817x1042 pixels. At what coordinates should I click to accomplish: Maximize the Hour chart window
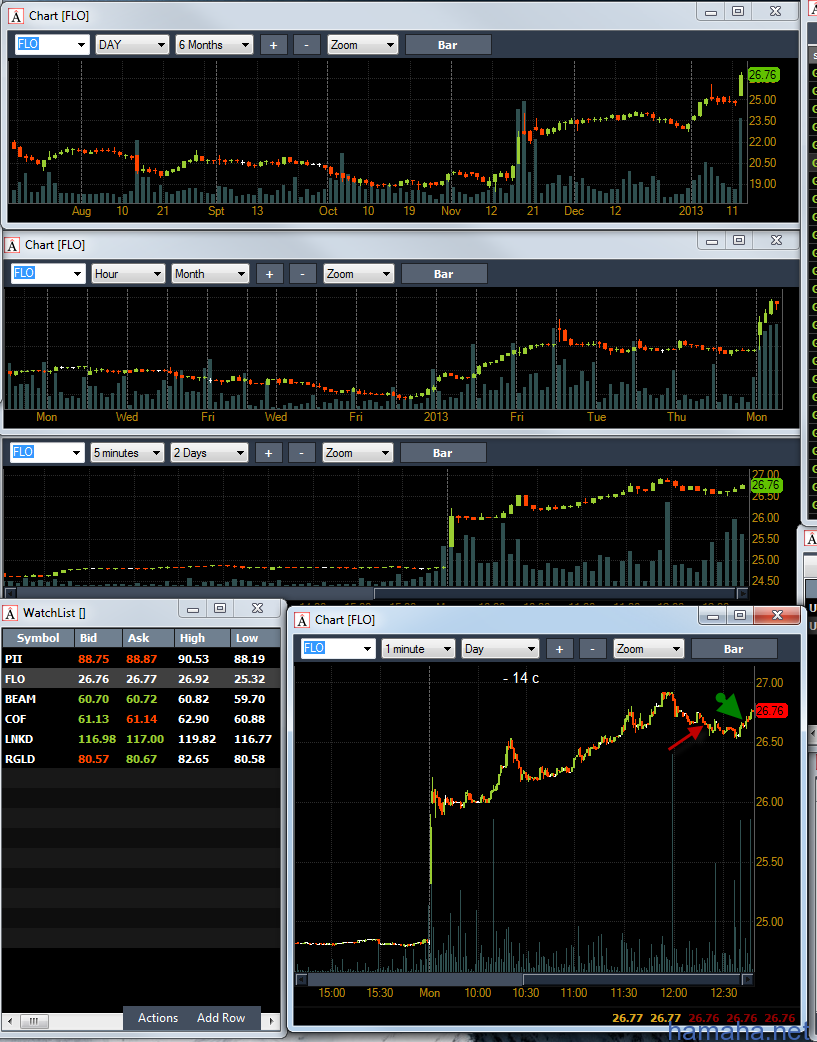point(739,241)
